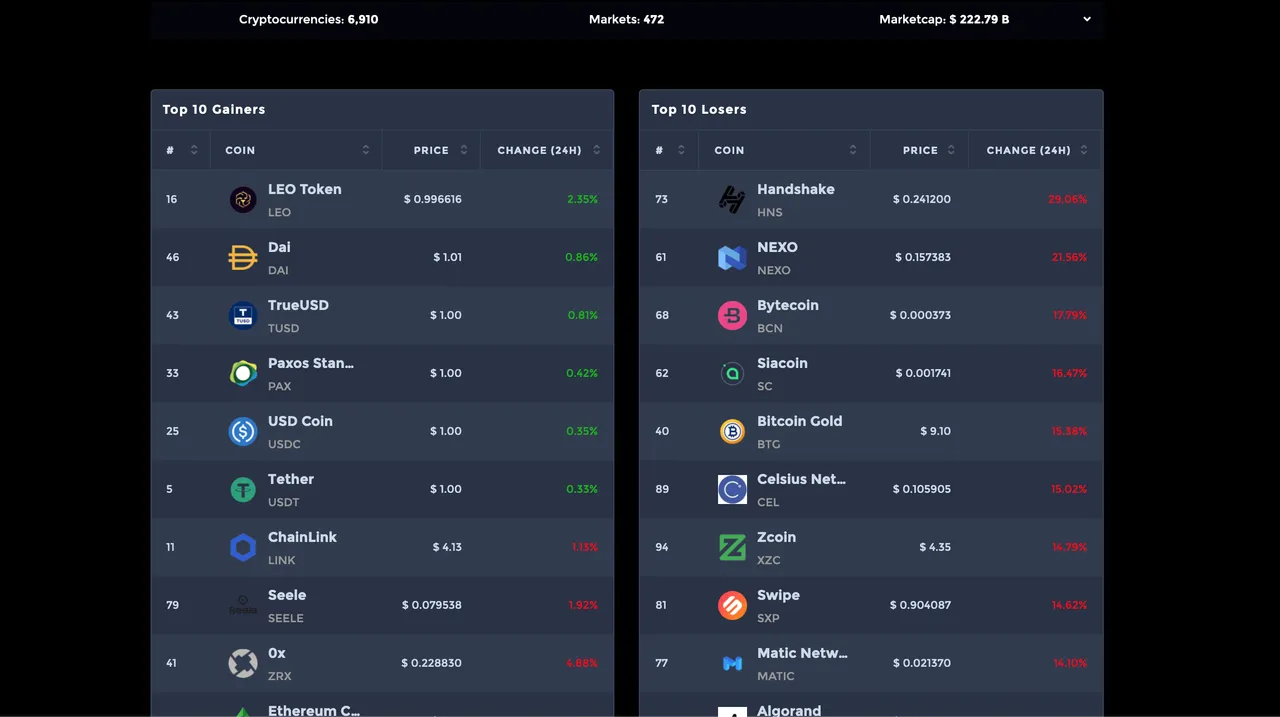Open the Dai coin name link
The width and height of the screenshot is (1280, 717).
pyautogui.click(x=279, y=247)
